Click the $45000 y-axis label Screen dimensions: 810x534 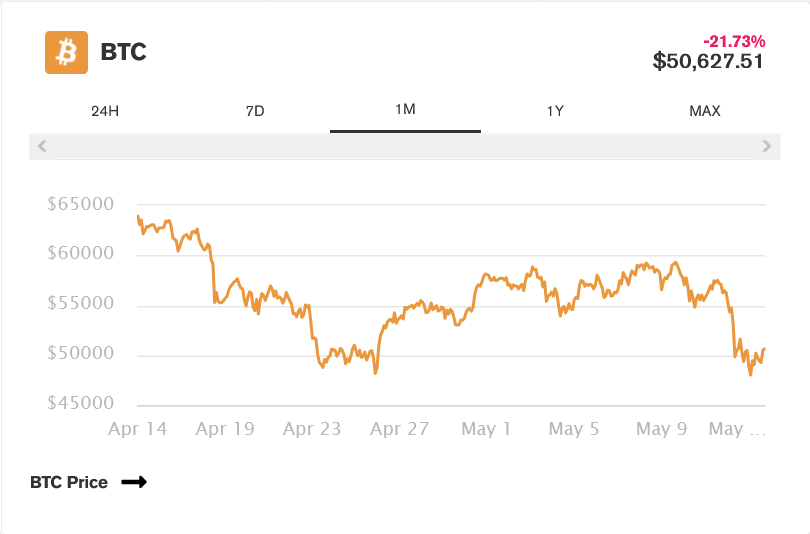(x=81, y=404)
